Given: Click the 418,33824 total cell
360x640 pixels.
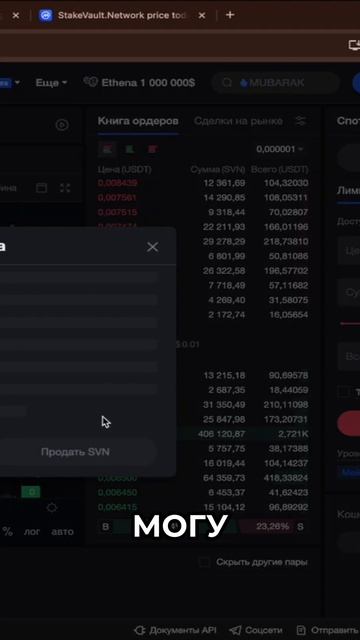Looking at the screenshot, I should pyautogui.click(x=286, y=478).
